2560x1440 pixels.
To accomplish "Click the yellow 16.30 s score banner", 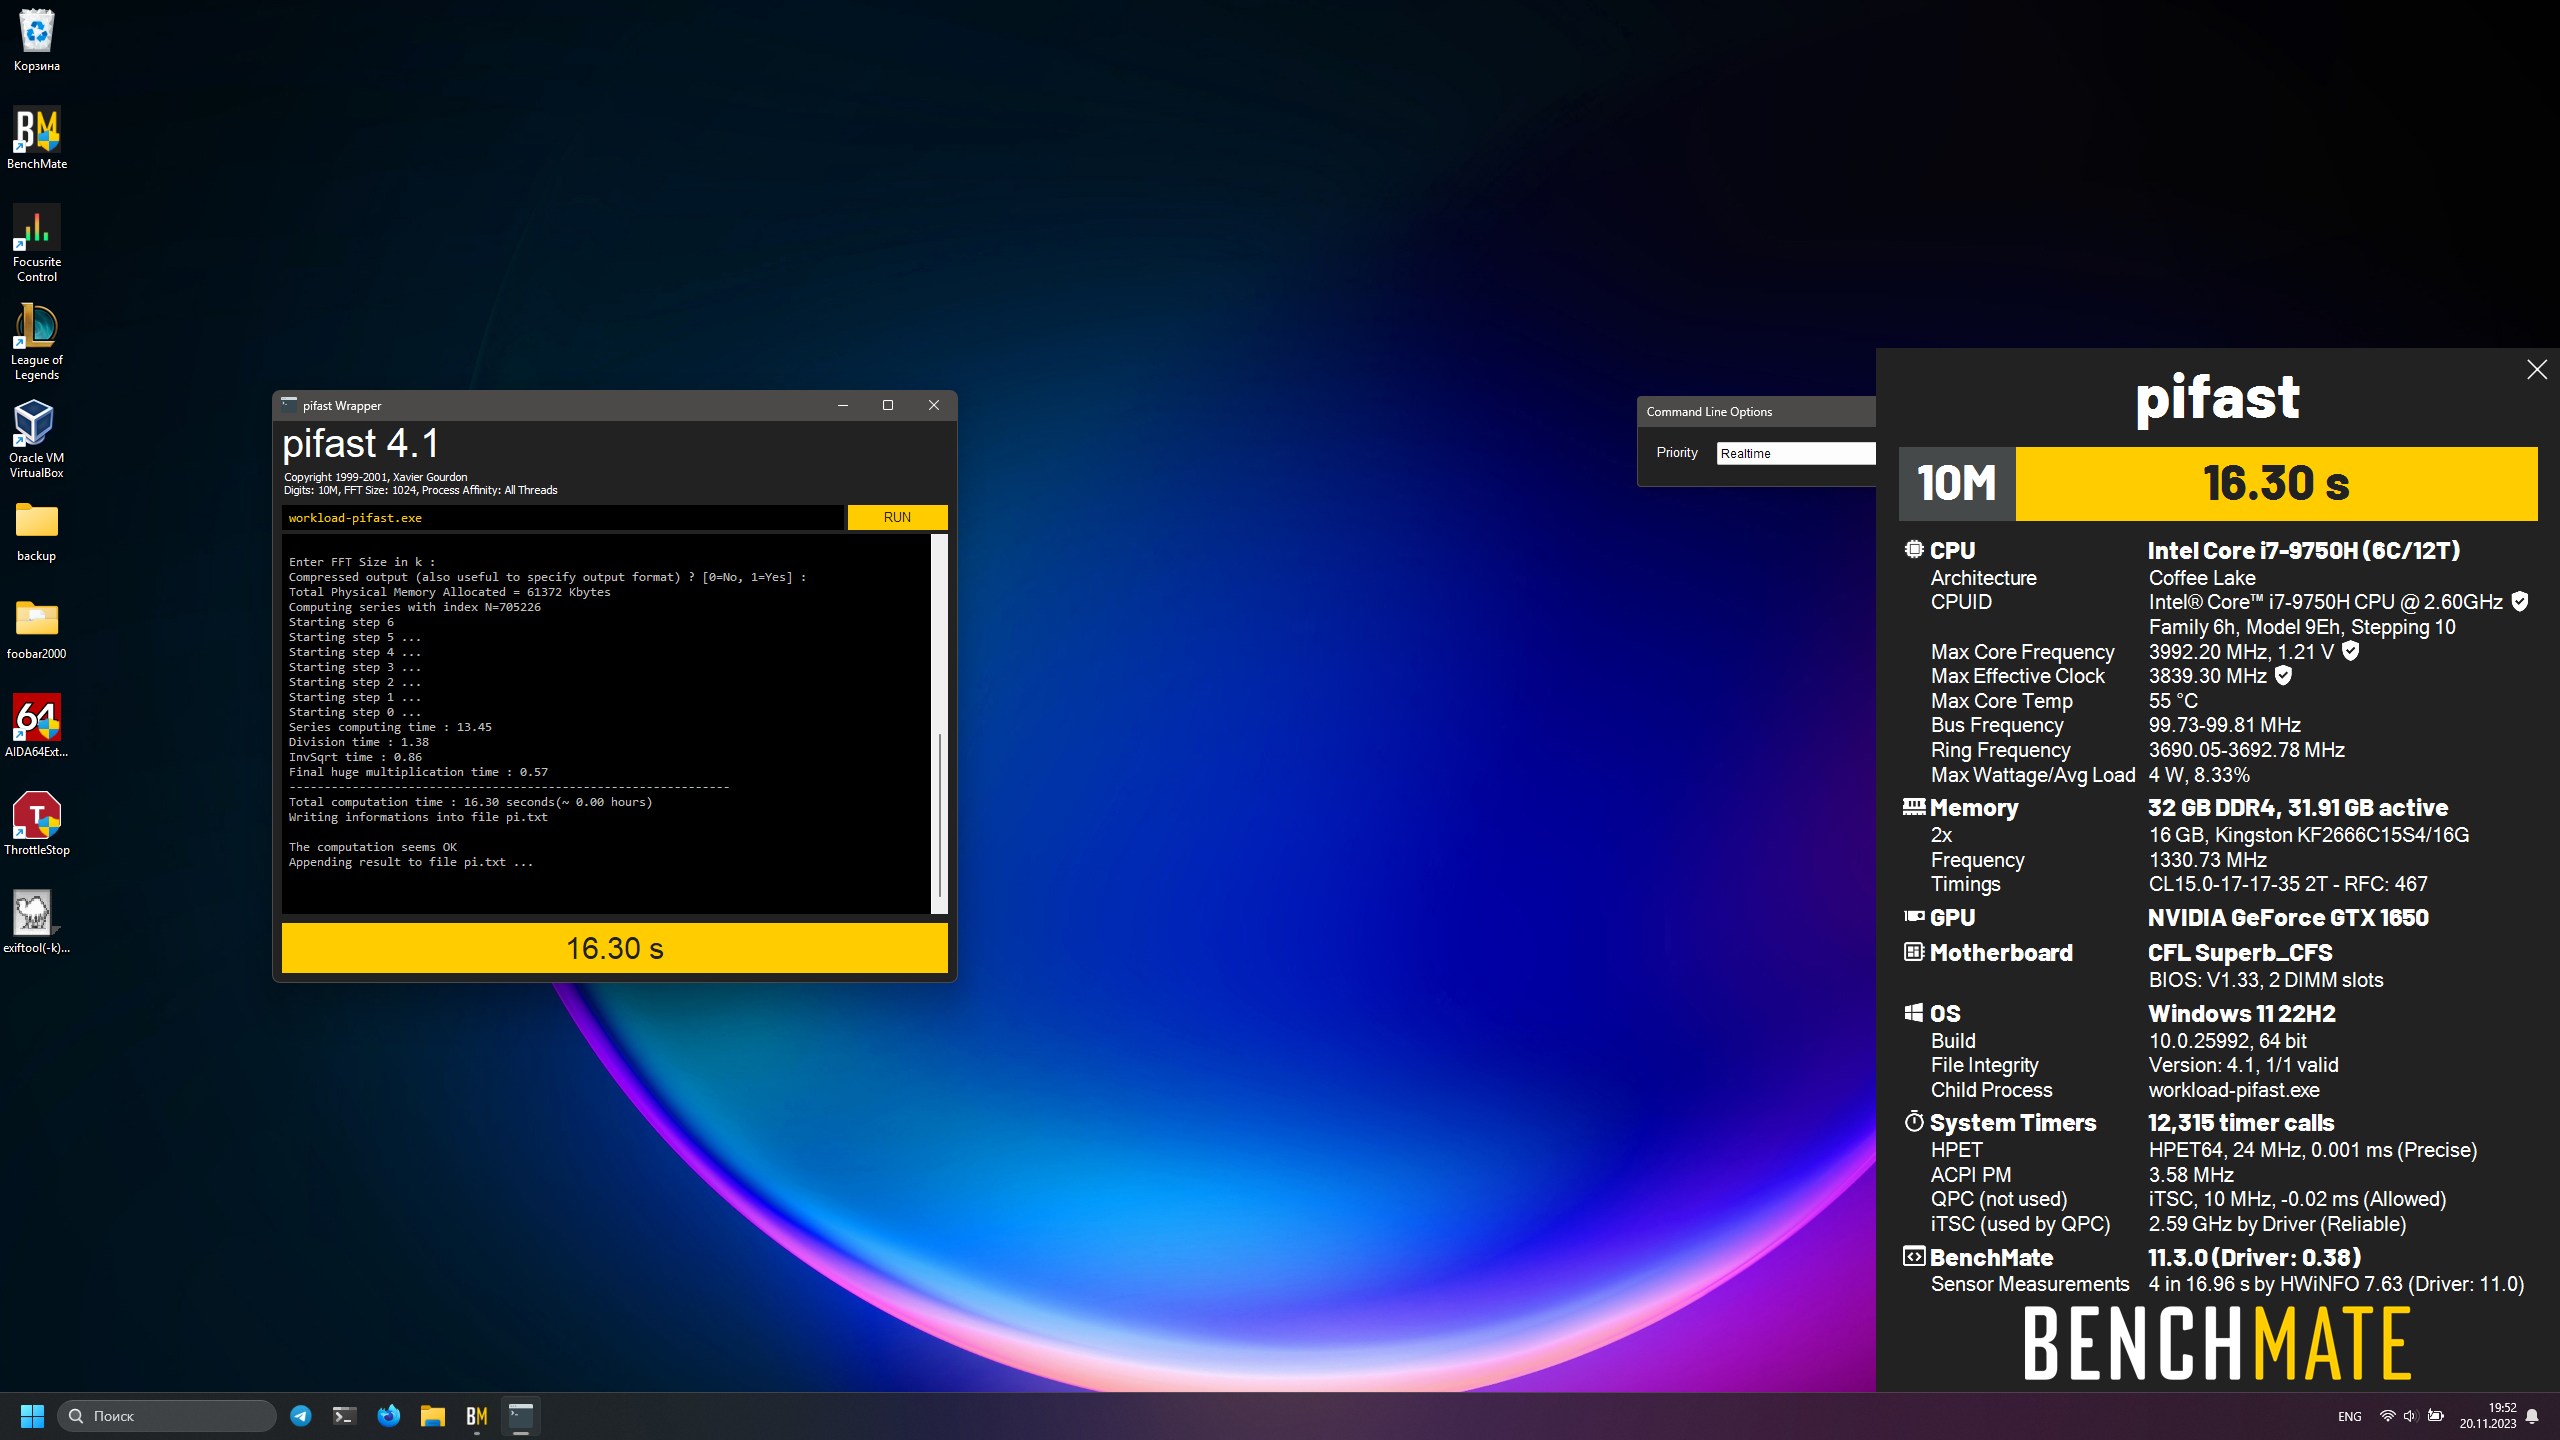I will (2276, 484).
